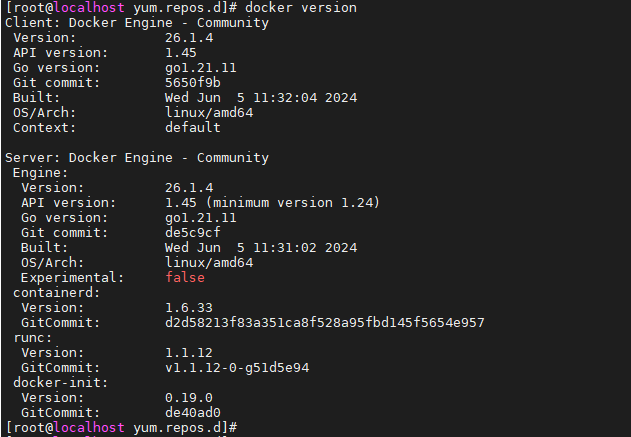
Task: Click the 'Context:' label
Action: pyautogui.click(x=44, y=128)
